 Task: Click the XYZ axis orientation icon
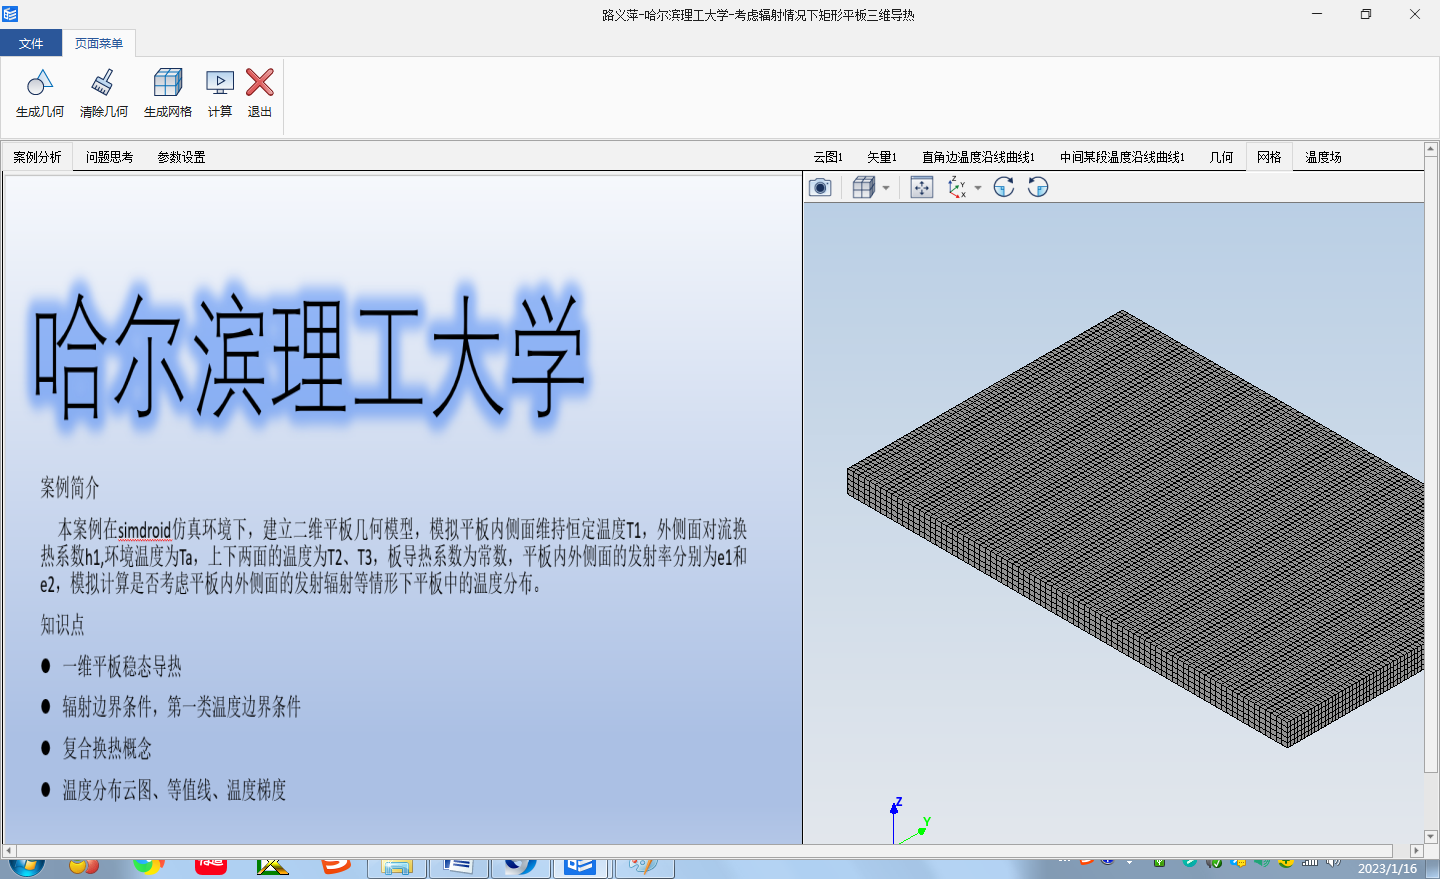click(957, 187)
